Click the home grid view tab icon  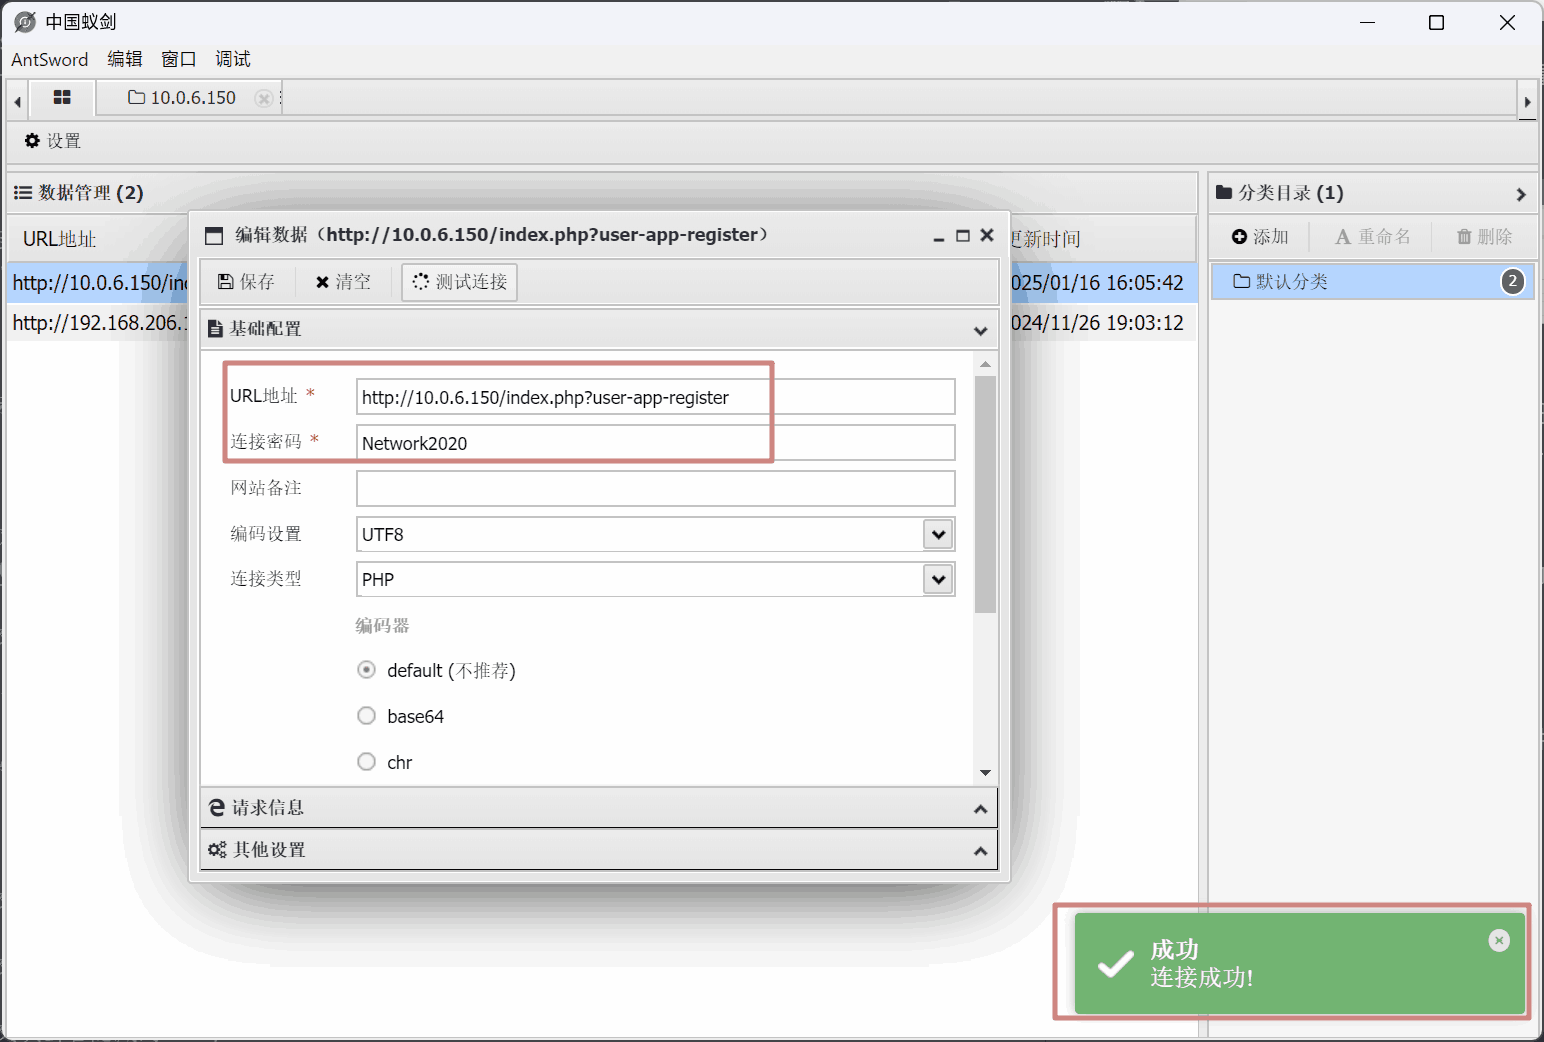pyautogui.click(x=62, y=98)
